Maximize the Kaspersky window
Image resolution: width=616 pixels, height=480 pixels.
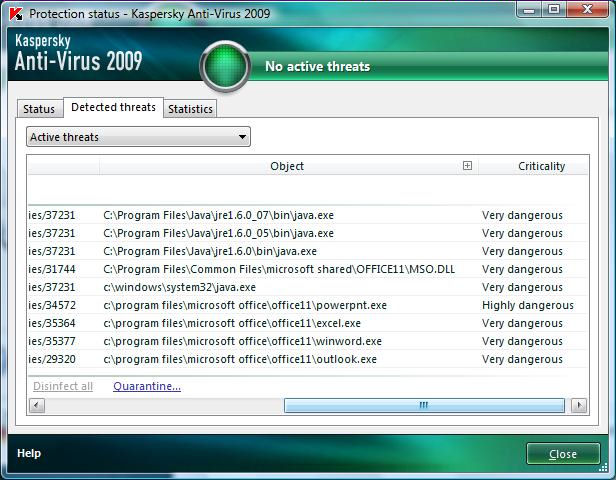click(554, 10)
